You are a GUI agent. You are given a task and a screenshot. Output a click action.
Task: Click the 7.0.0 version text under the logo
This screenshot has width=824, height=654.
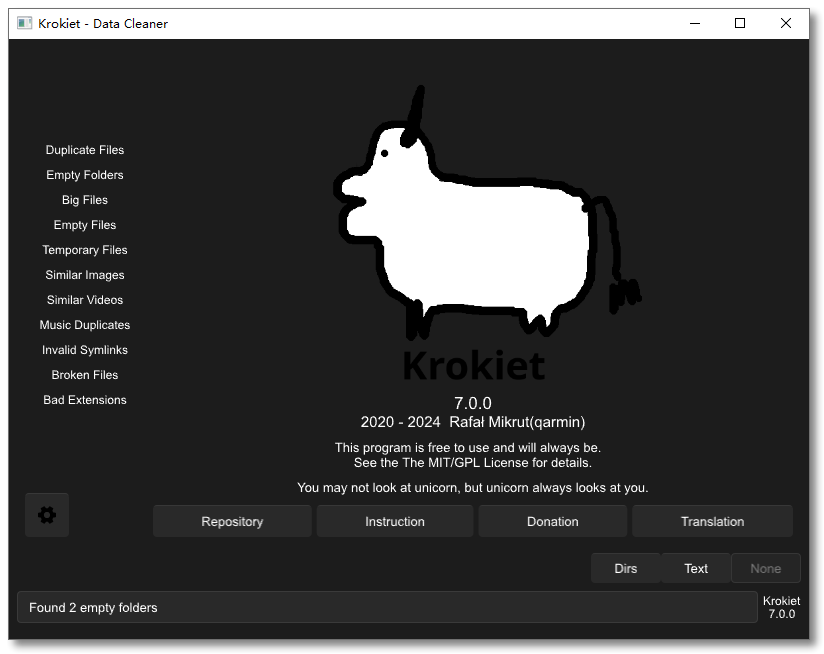pyautogui.click(x=472, y=403)
